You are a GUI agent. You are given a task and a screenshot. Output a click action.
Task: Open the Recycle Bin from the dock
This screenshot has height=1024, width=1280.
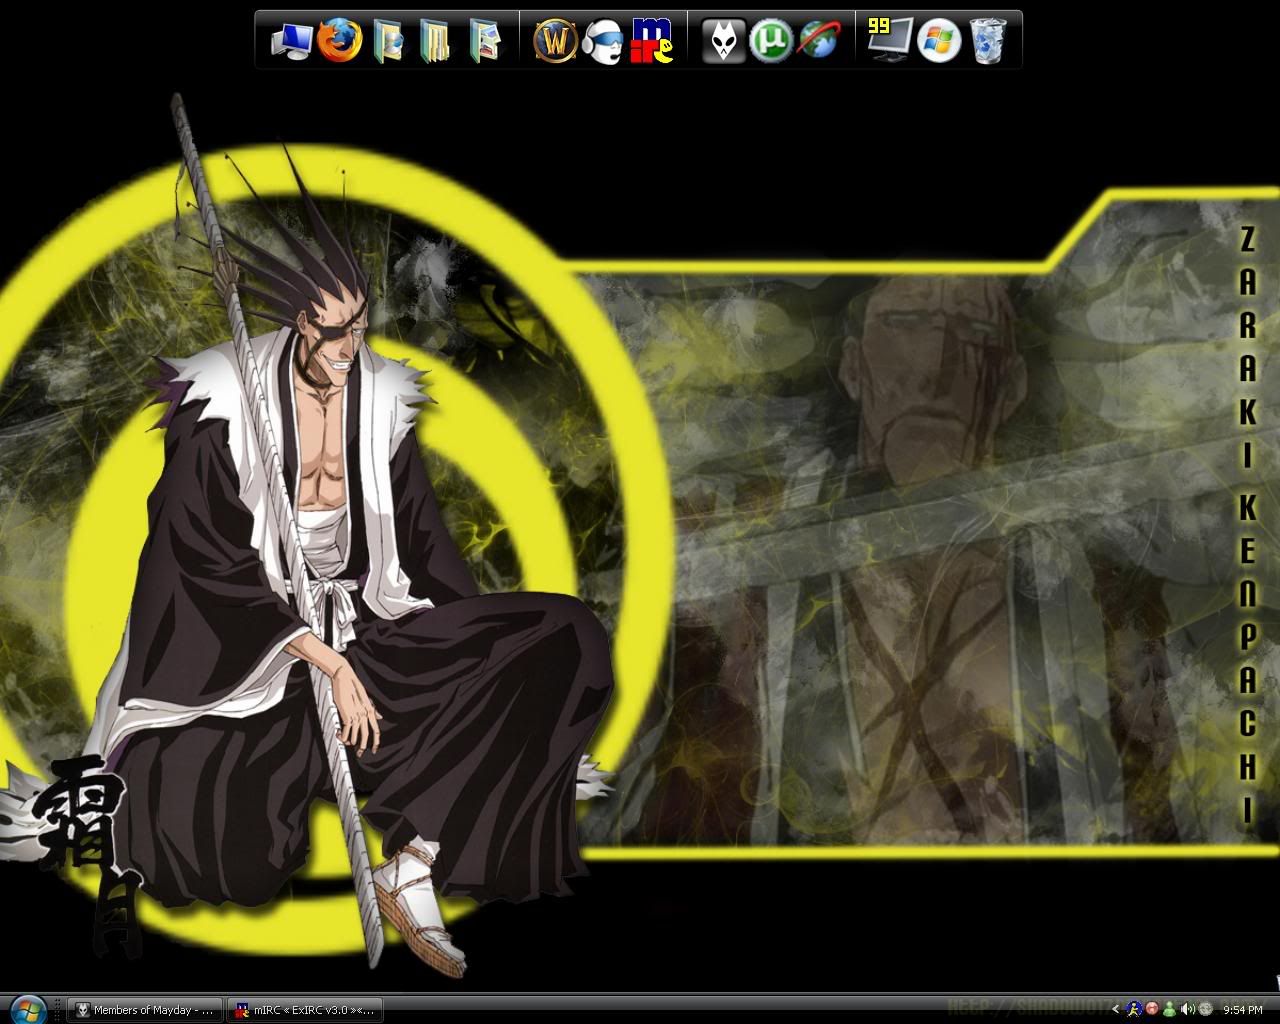pyautogui.click(x=987, y=42)
